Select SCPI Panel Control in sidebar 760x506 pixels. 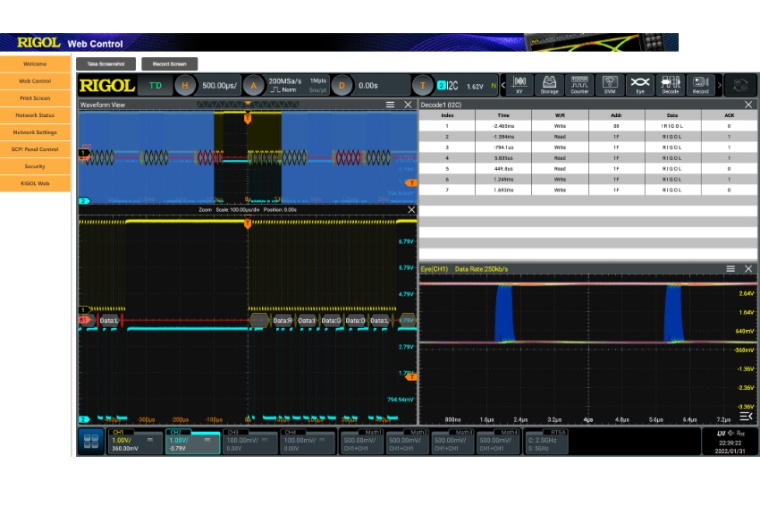pos(35,149)
